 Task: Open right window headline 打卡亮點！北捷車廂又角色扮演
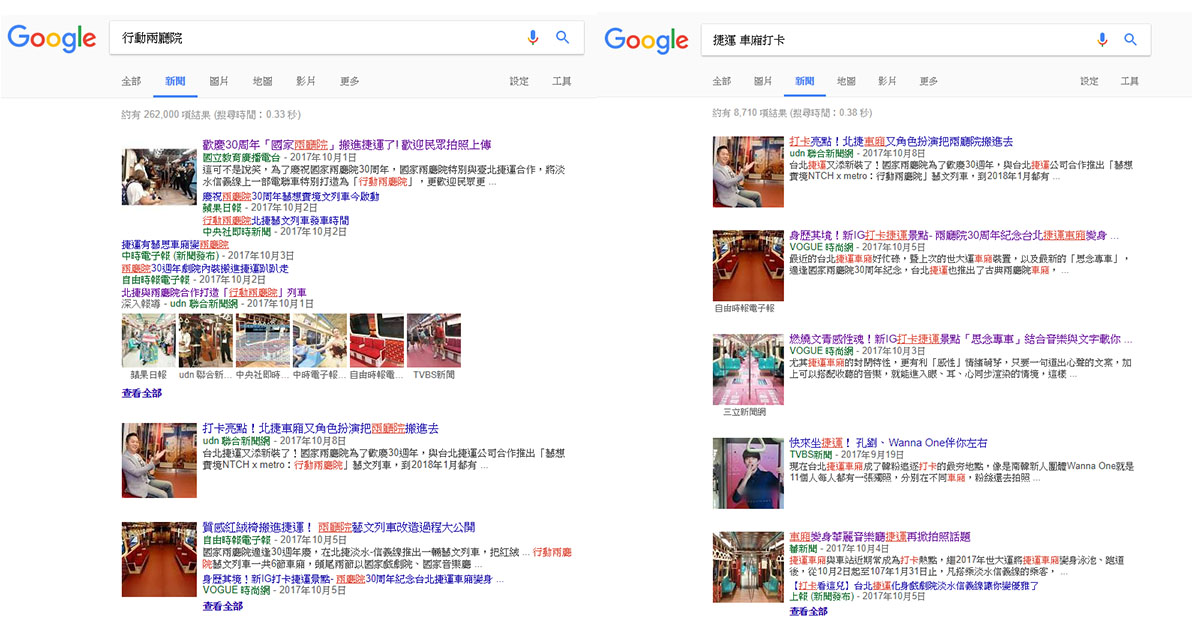[x=901, y=142]
